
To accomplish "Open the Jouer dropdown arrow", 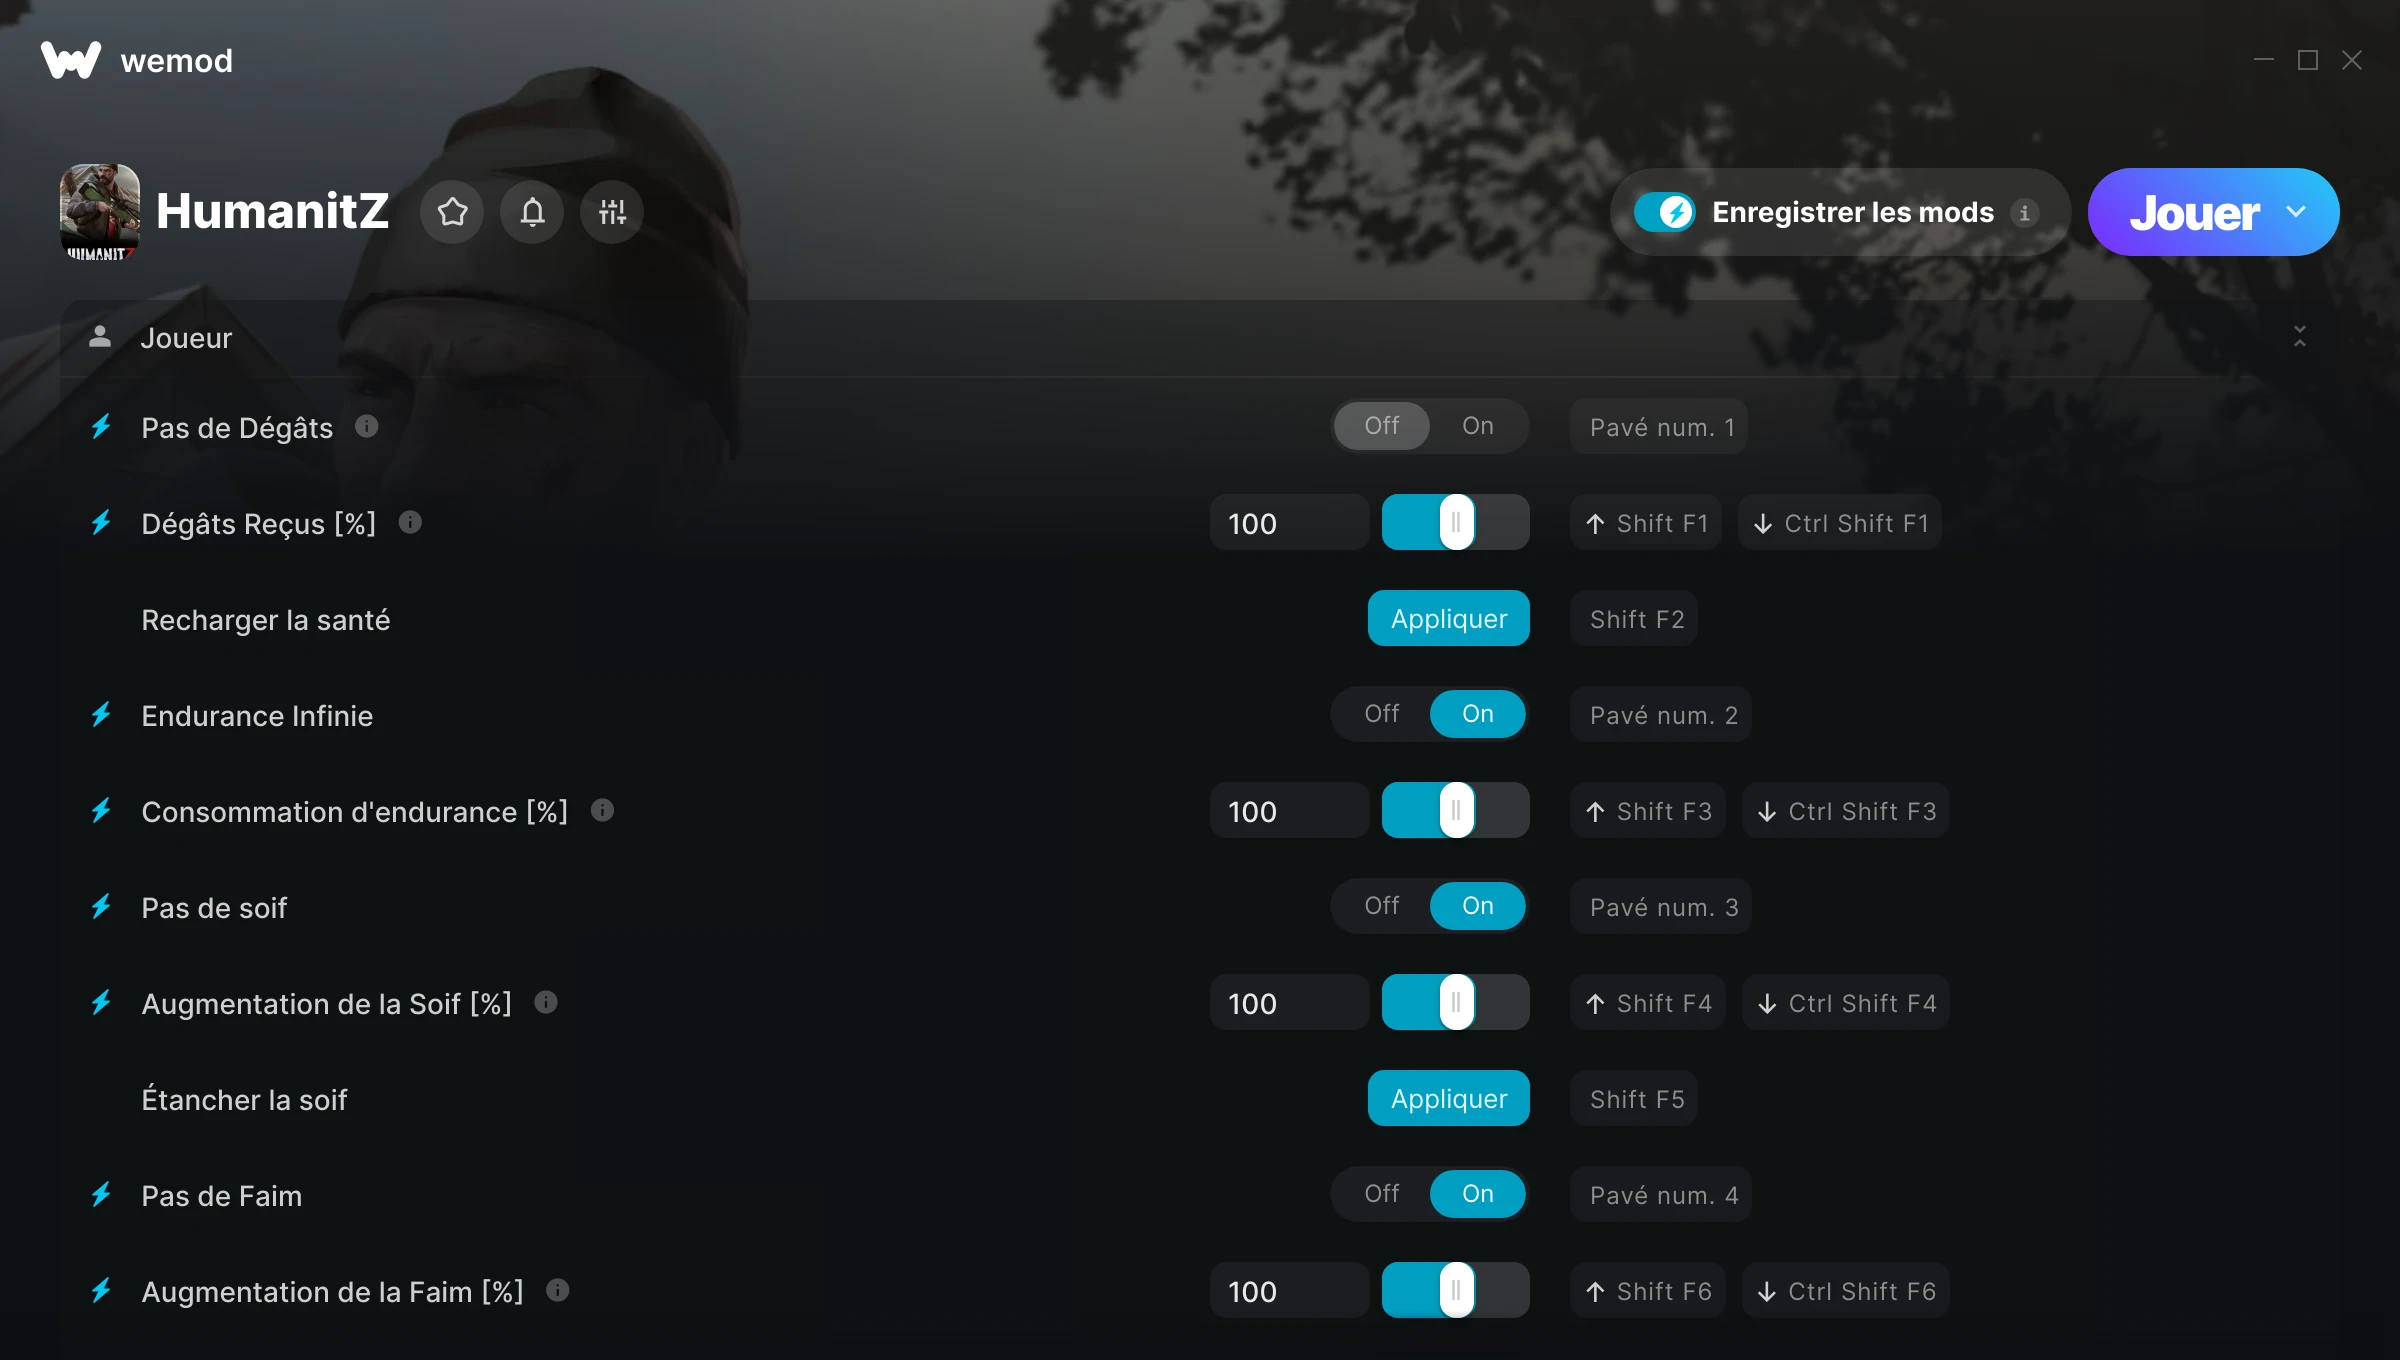I will tap(2296, 212).
